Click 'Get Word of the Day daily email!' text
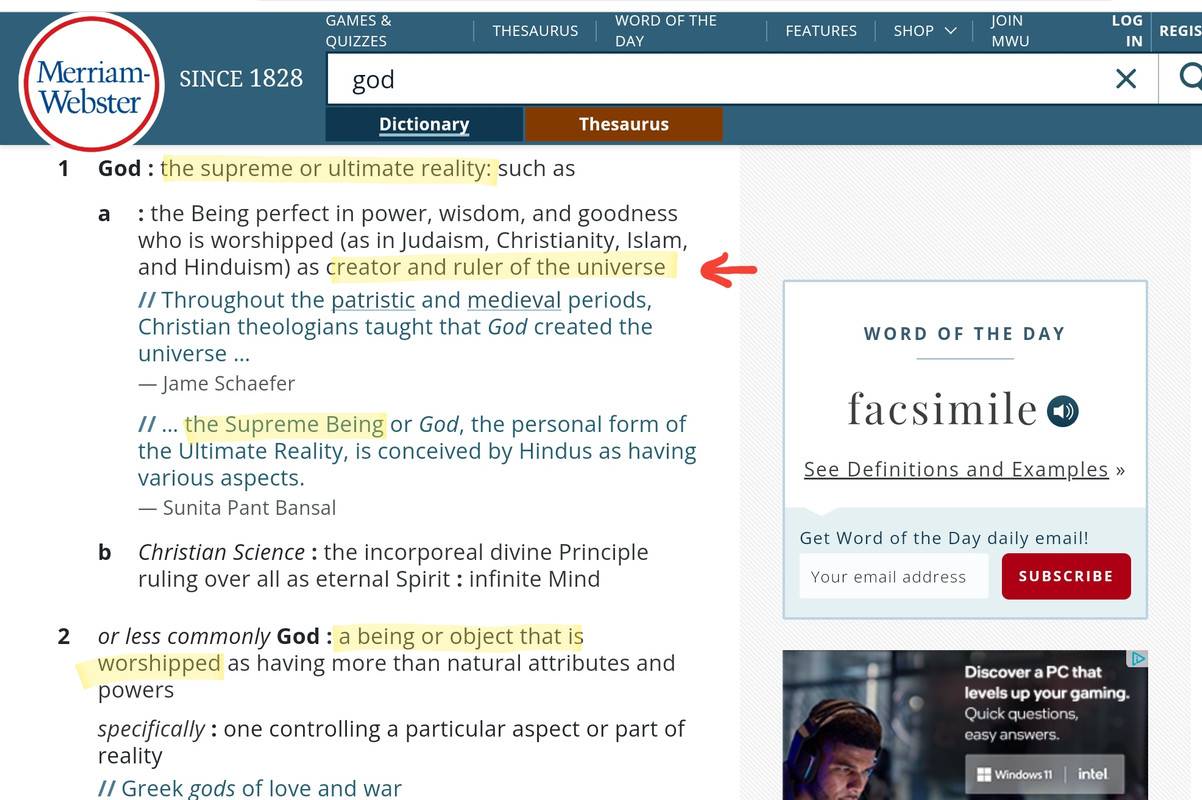The width and height of the screenshot is (1202, 800). (944, 538)
